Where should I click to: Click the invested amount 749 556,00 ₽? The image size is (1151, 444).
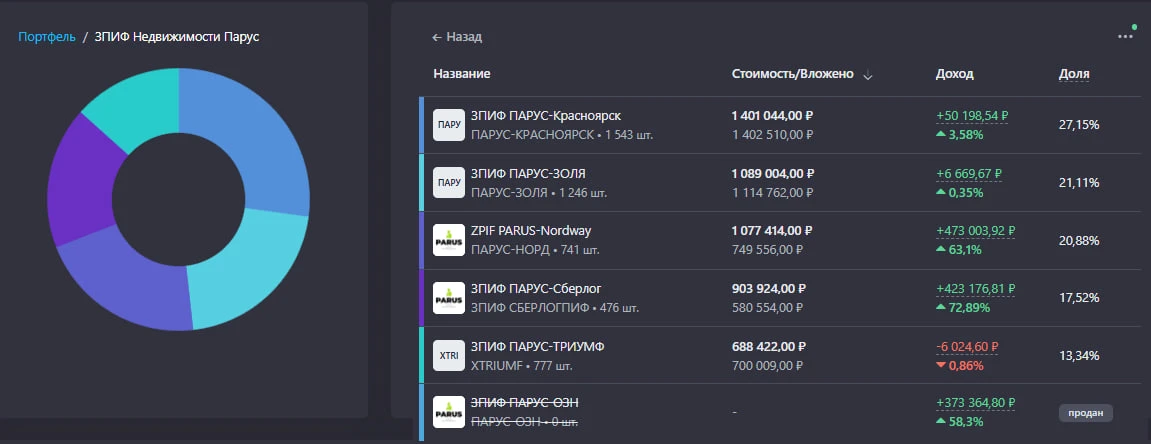[767, 250]
